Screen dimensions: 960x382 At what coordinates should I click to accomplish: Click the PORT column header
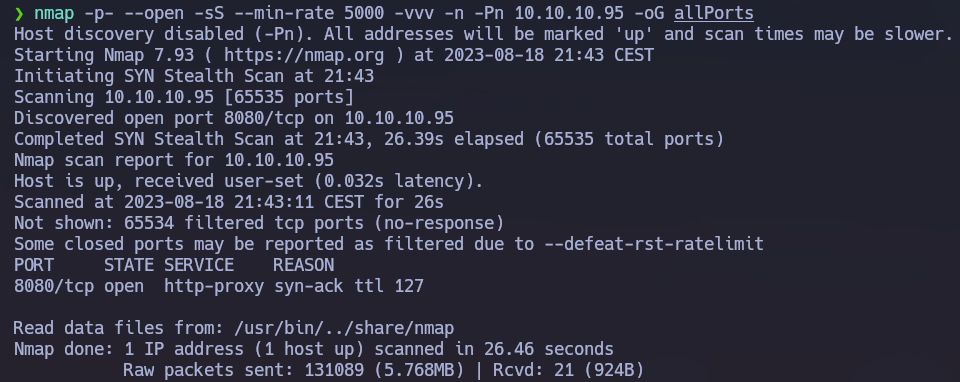34,265
